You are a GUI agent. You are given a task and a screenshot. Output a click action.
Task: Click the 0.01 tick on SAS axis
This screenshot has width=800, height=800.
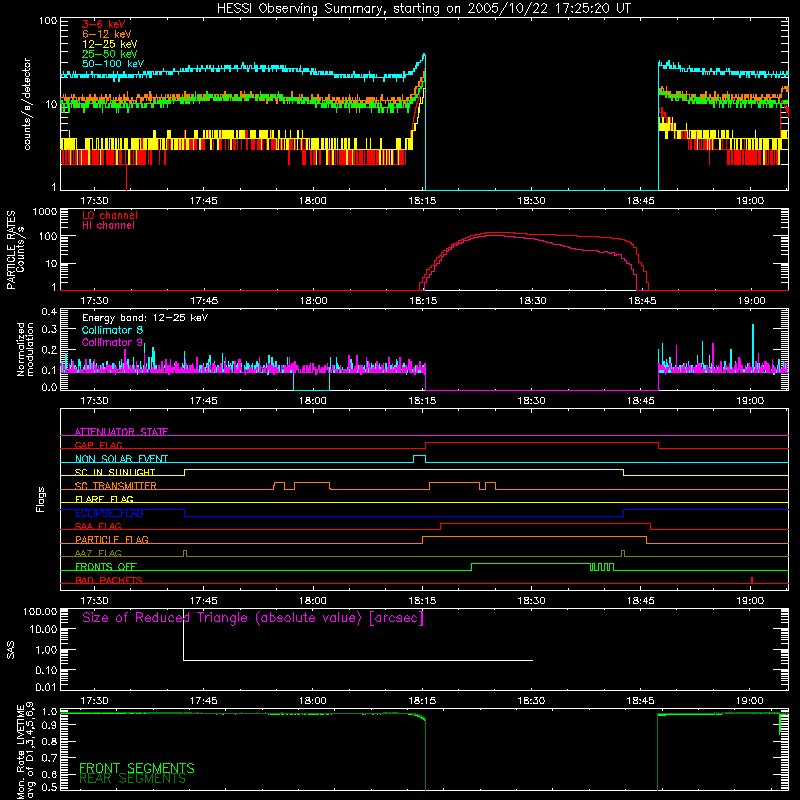(x=46, y=687)
